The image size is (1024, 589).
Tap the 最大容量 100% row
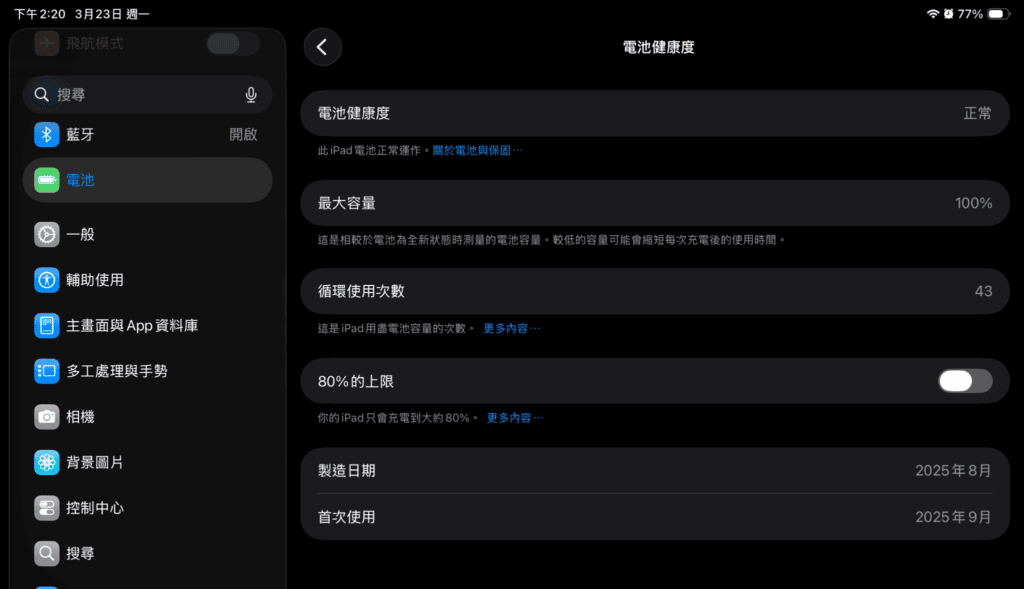point(655,203)
